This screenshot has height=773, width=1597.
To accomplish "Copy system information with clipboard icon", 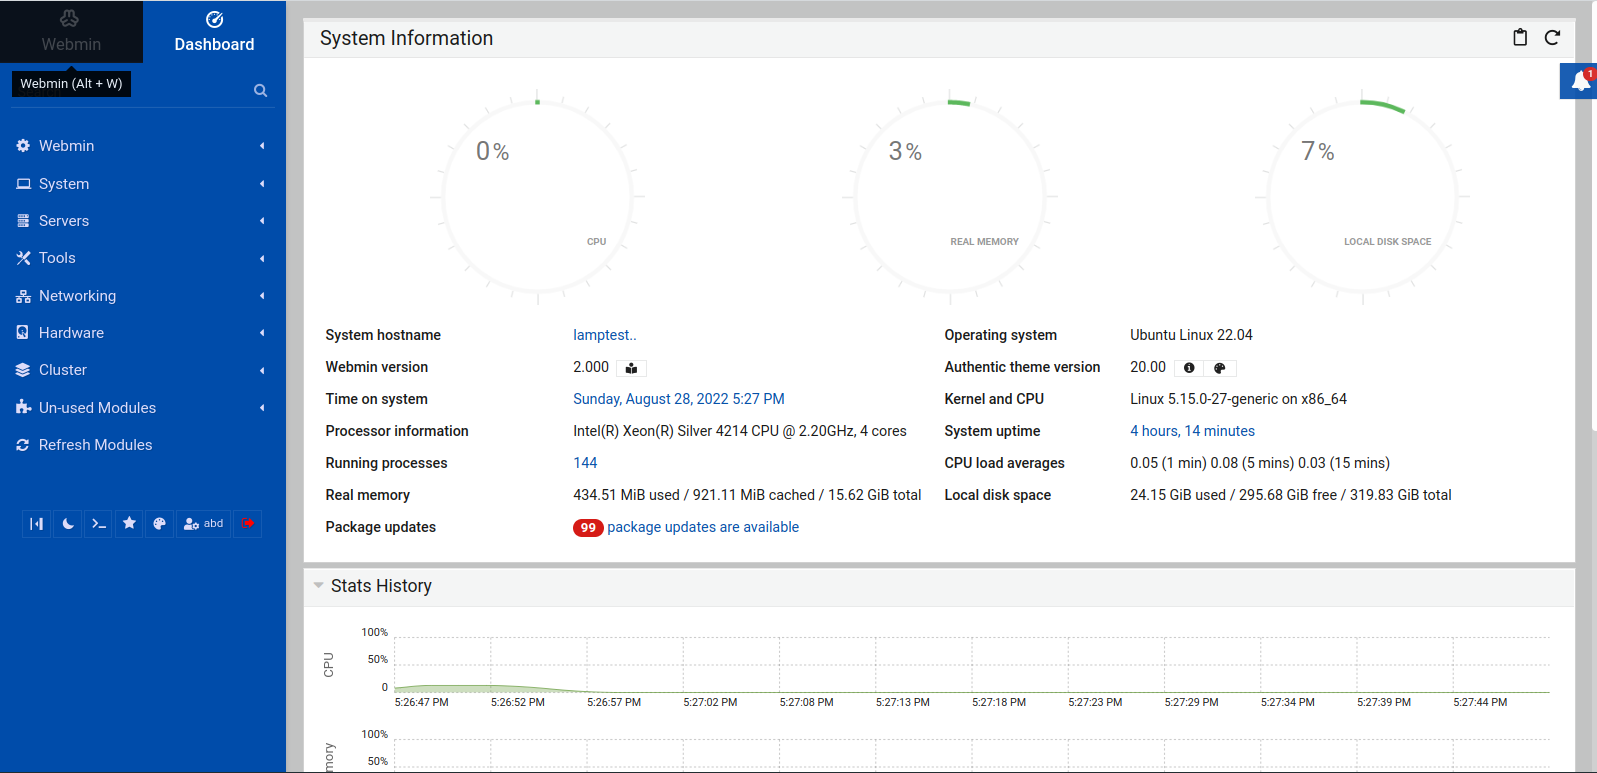I will [1520, 38].
